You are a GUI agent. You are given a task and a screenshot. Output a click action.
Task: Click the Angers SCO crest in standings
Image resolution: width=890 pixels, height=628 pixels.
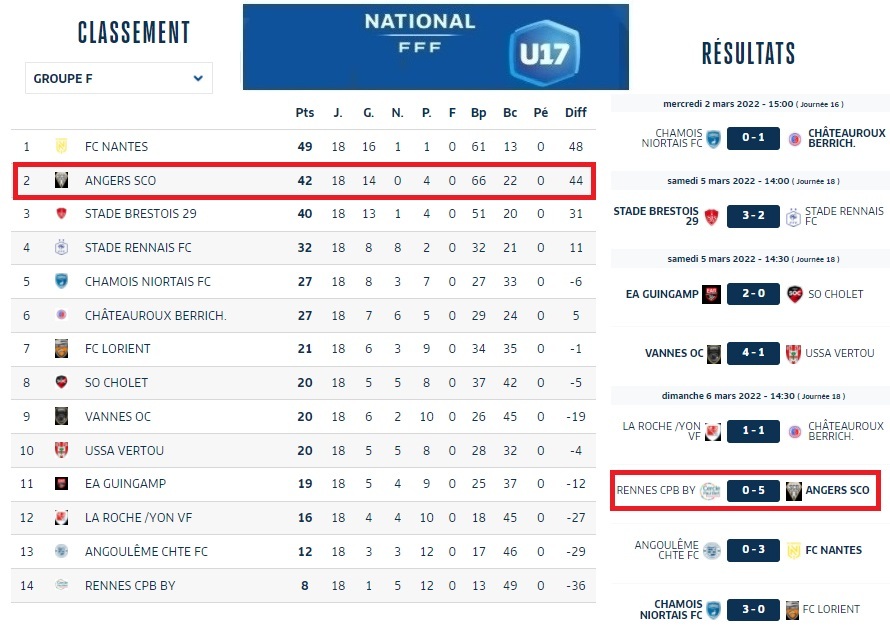pos(61,180)
